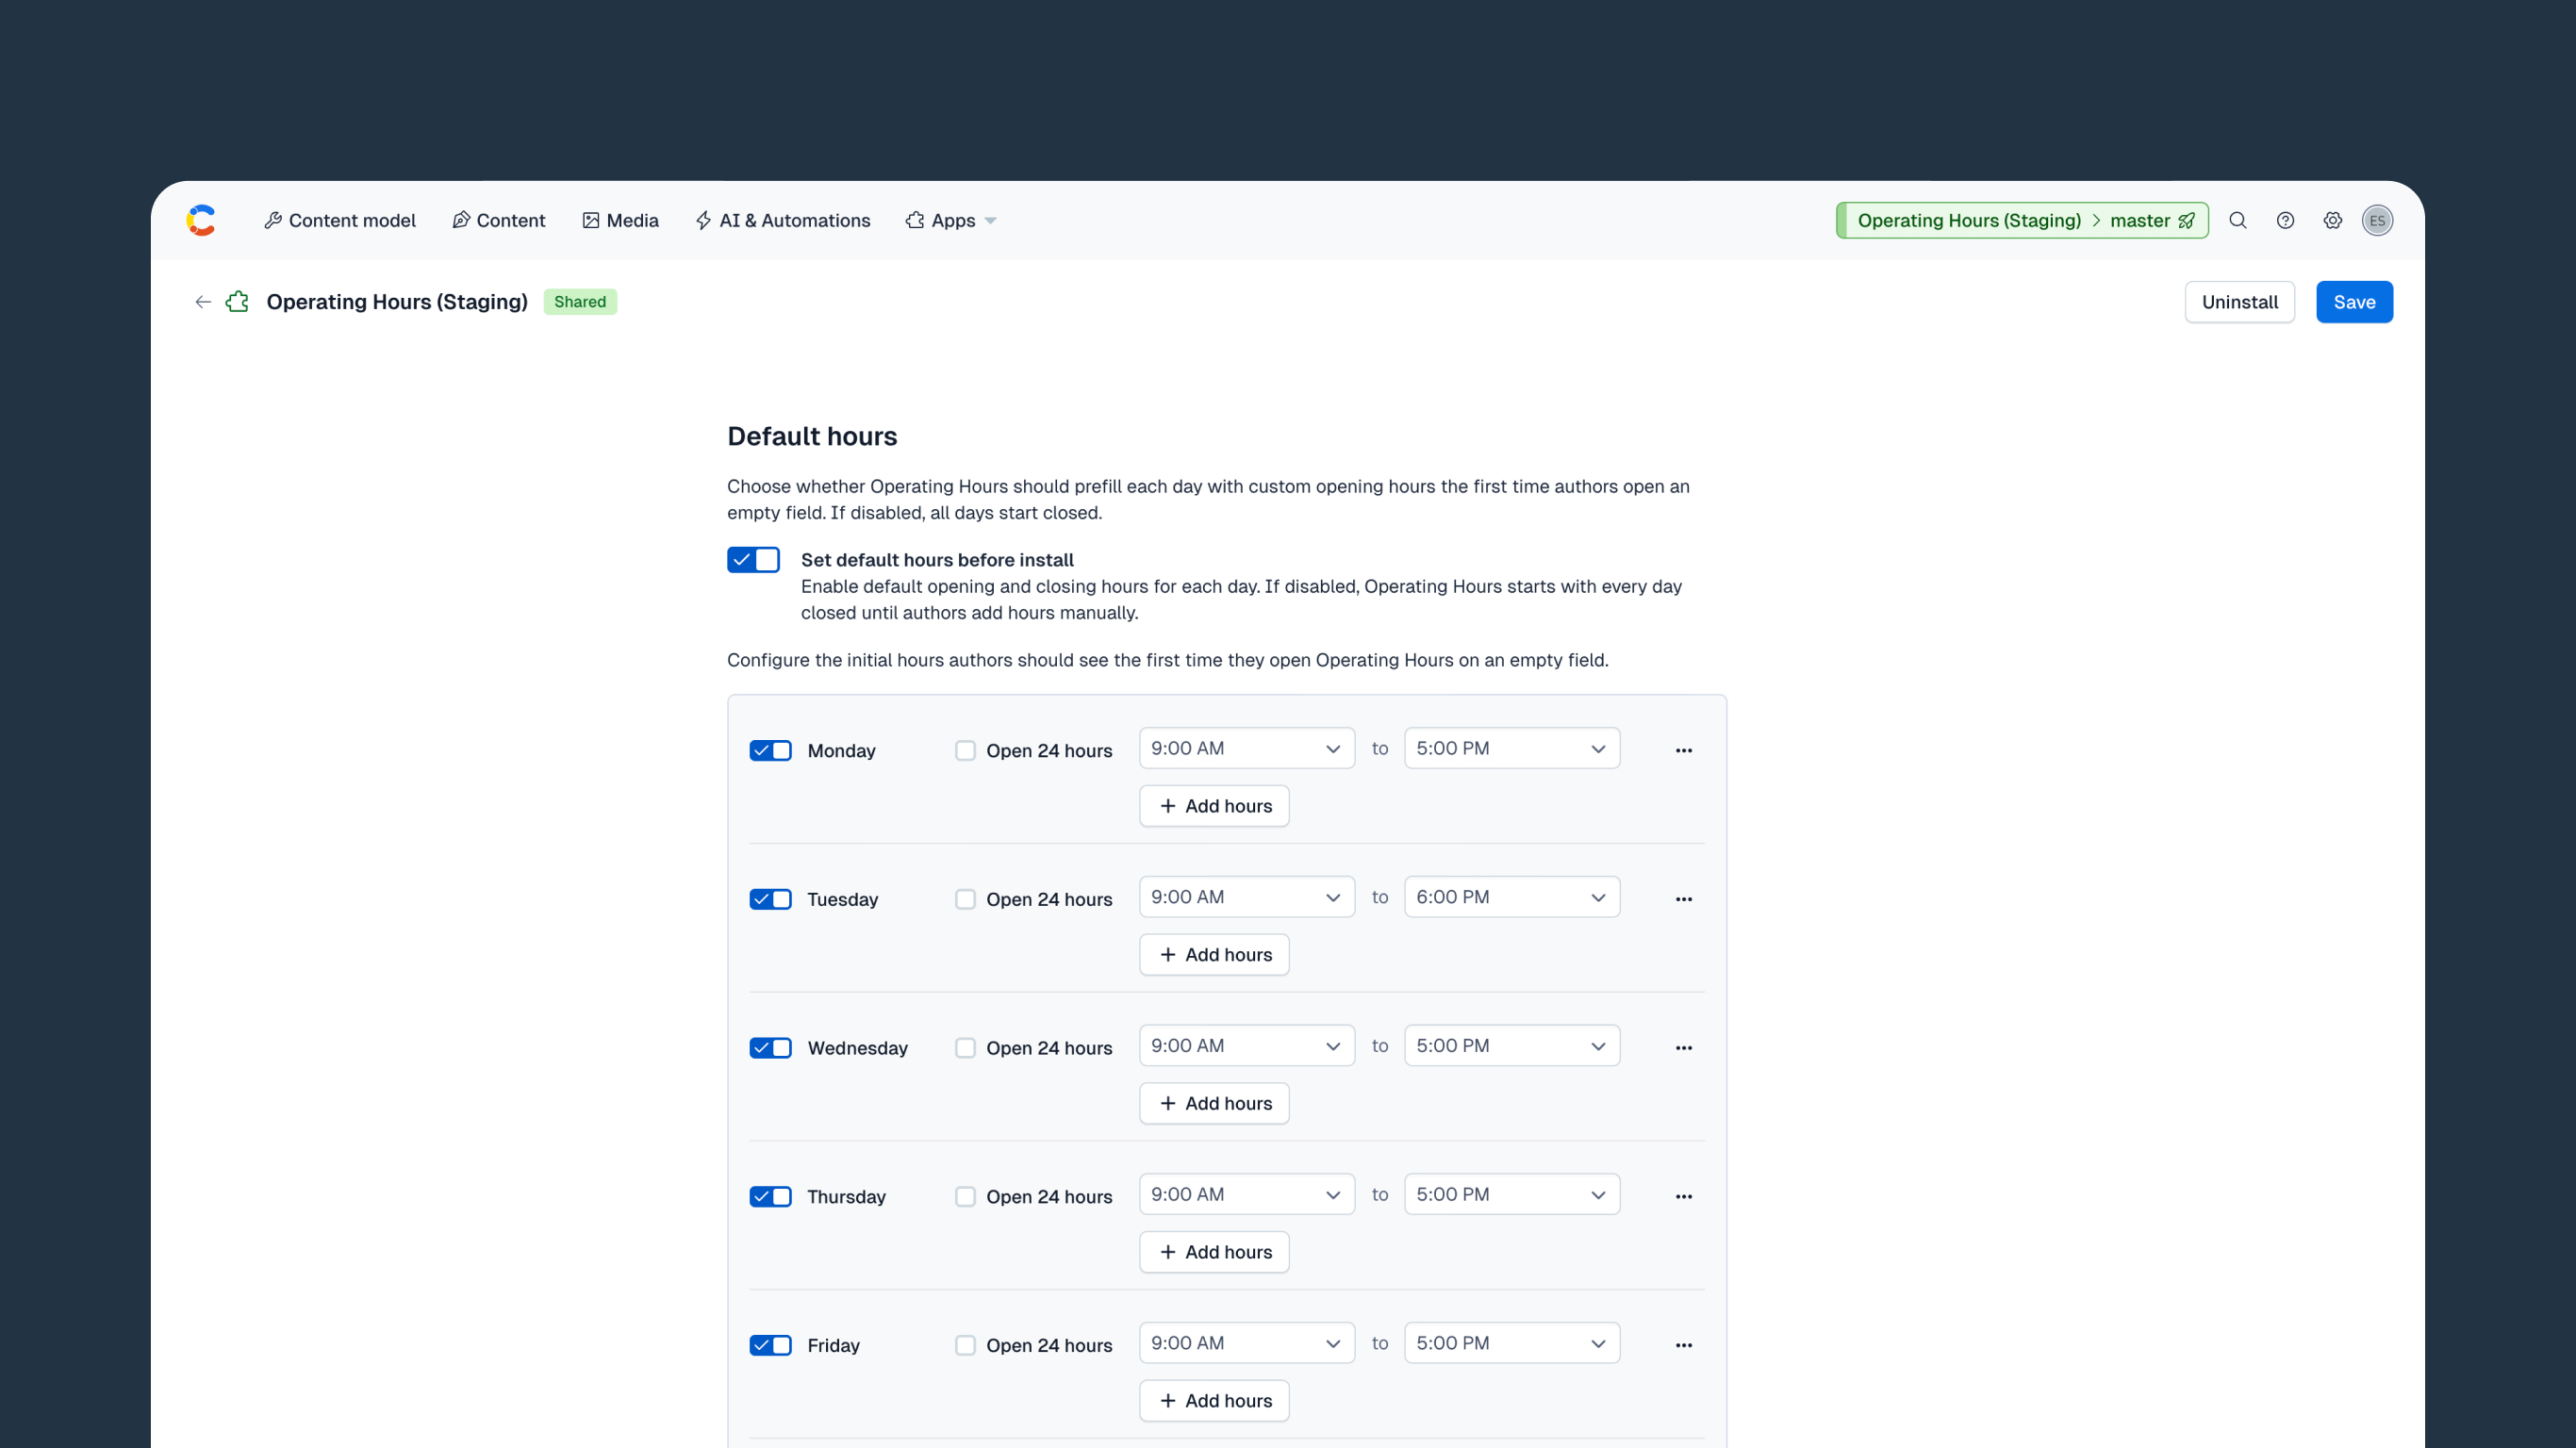
Task: Expand Monday's 9:00 AM start time dropdown
Action: coord(1246,748)
